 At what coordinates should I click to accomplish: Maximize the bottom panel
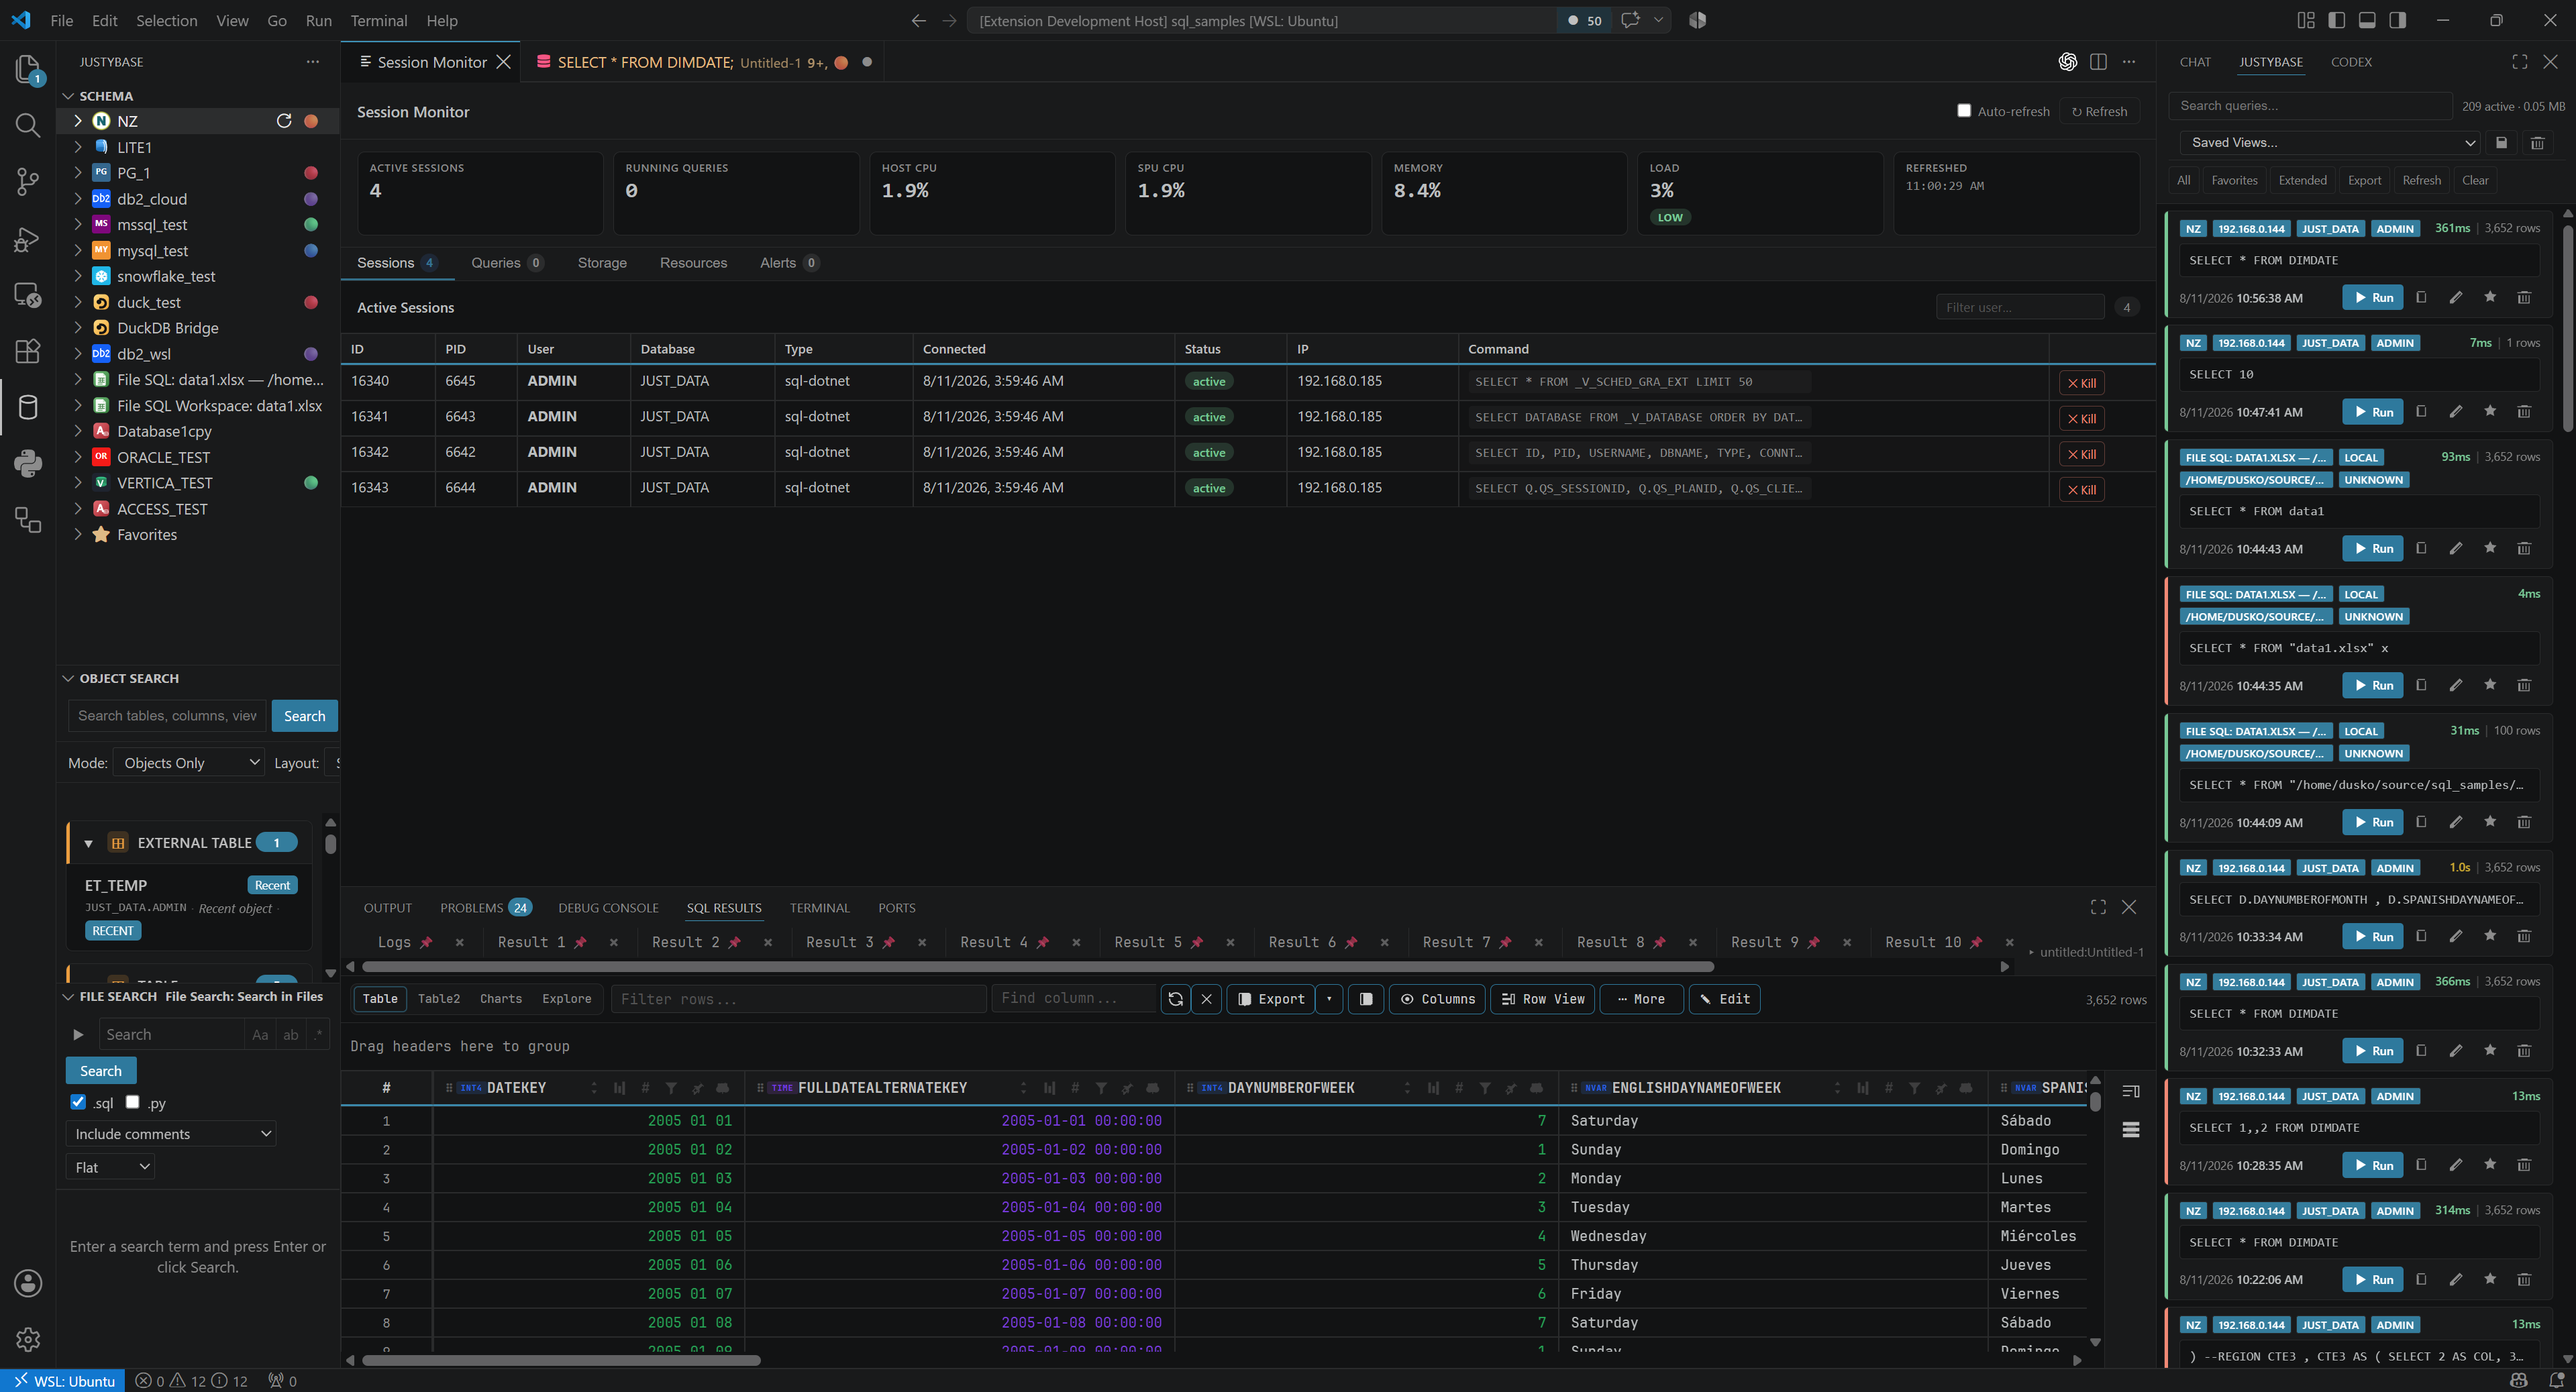coord(2098,907)
